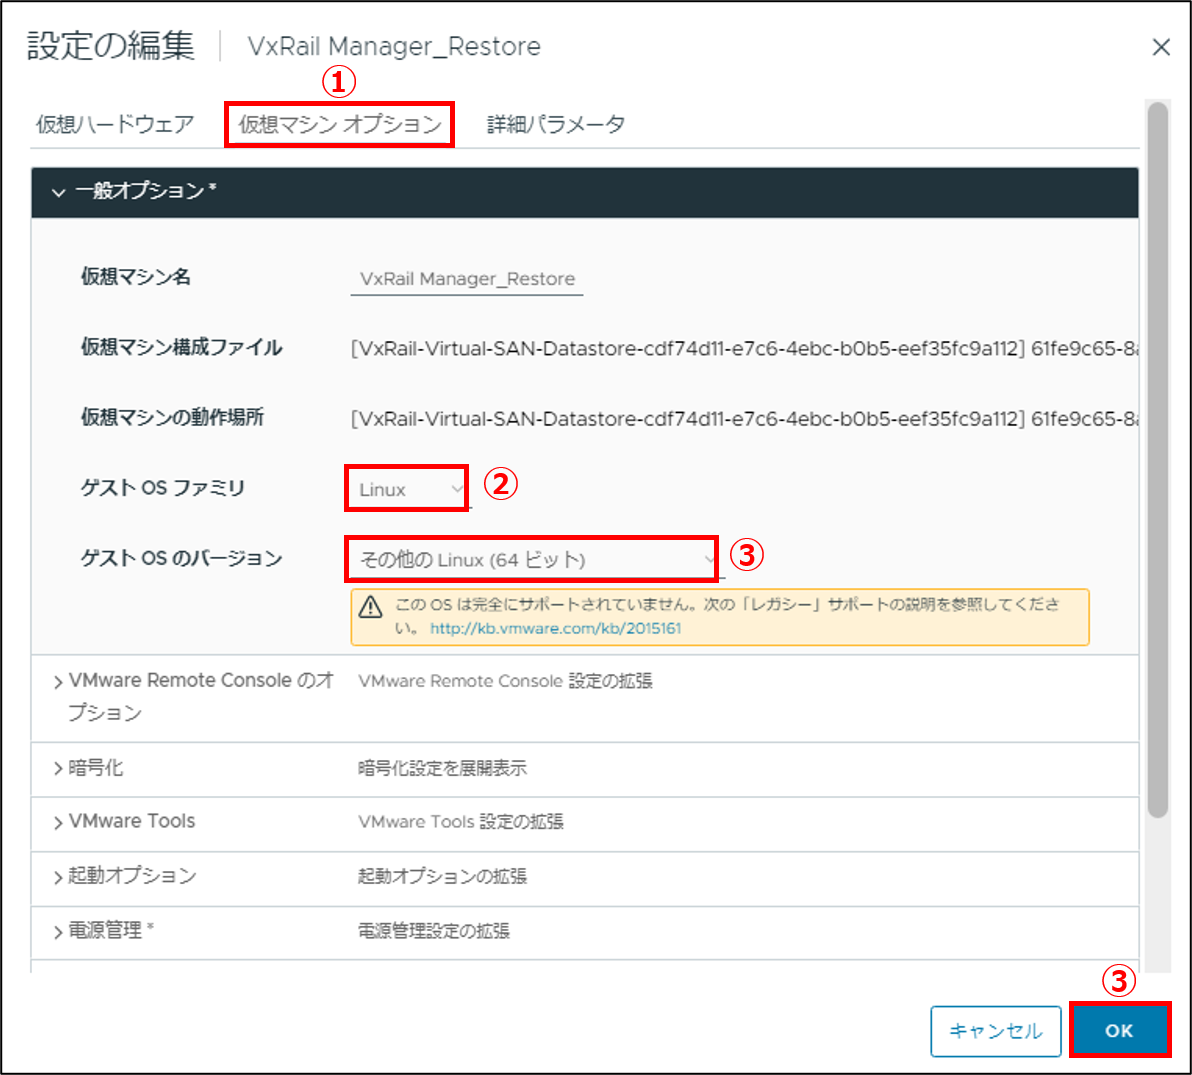Expand the 電源管理 section
The height and width of the screenshot is (1075, 1192).
coord(58,932)
